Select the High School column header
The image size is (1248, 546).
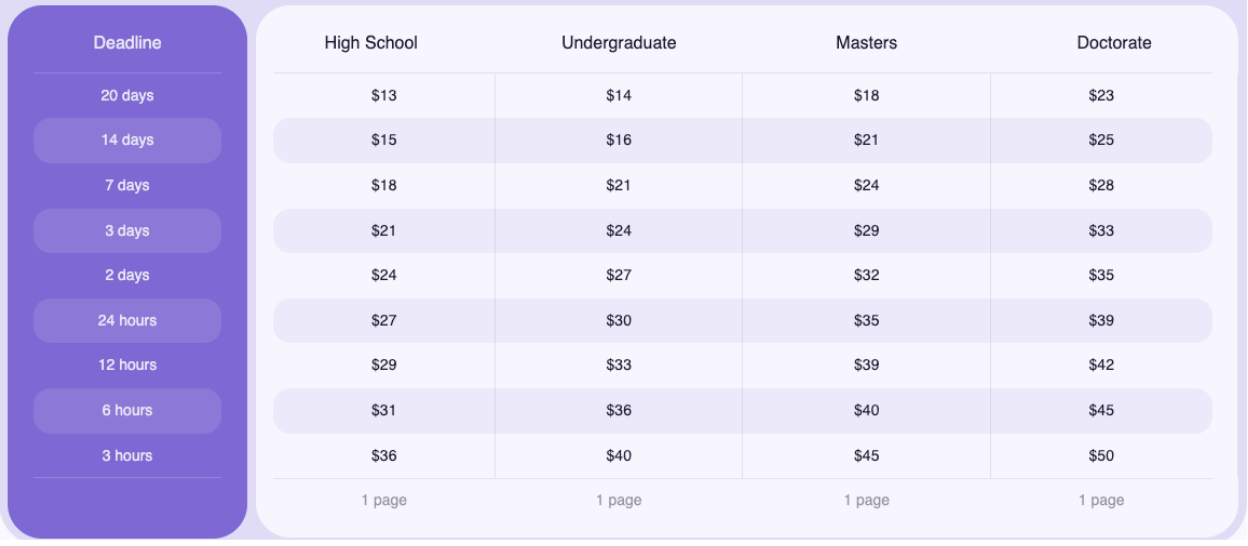(x=371, y=43)
